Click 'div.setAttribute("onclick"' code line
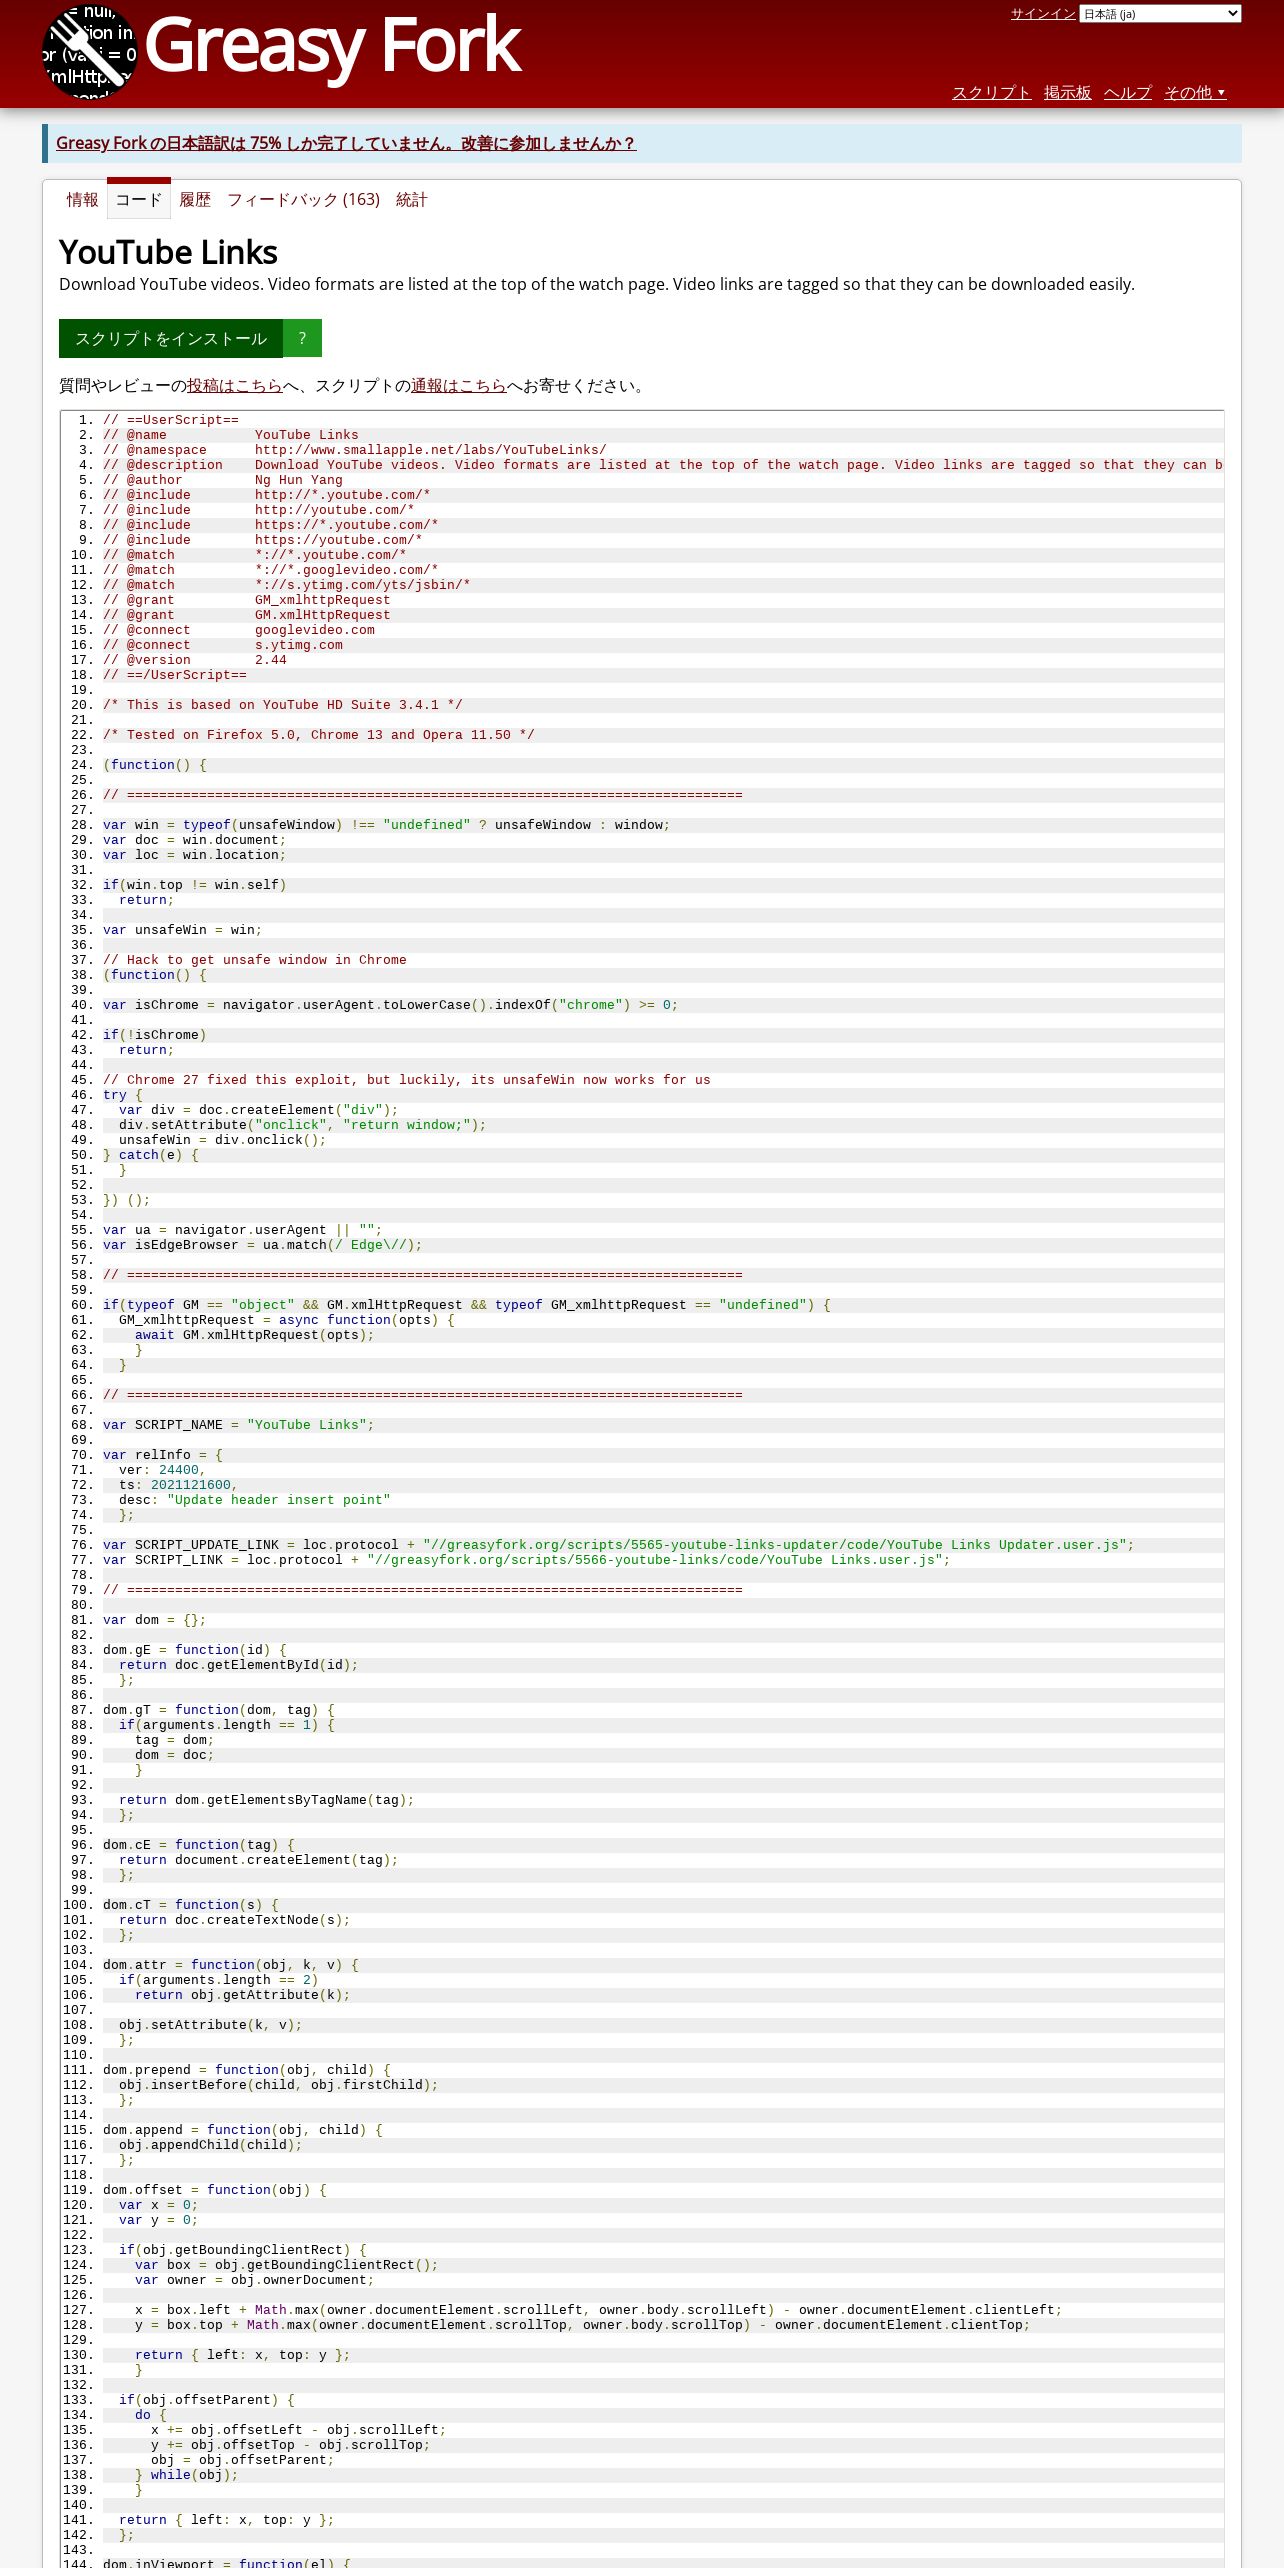 pyautogui.click(x=303, y=1125)
